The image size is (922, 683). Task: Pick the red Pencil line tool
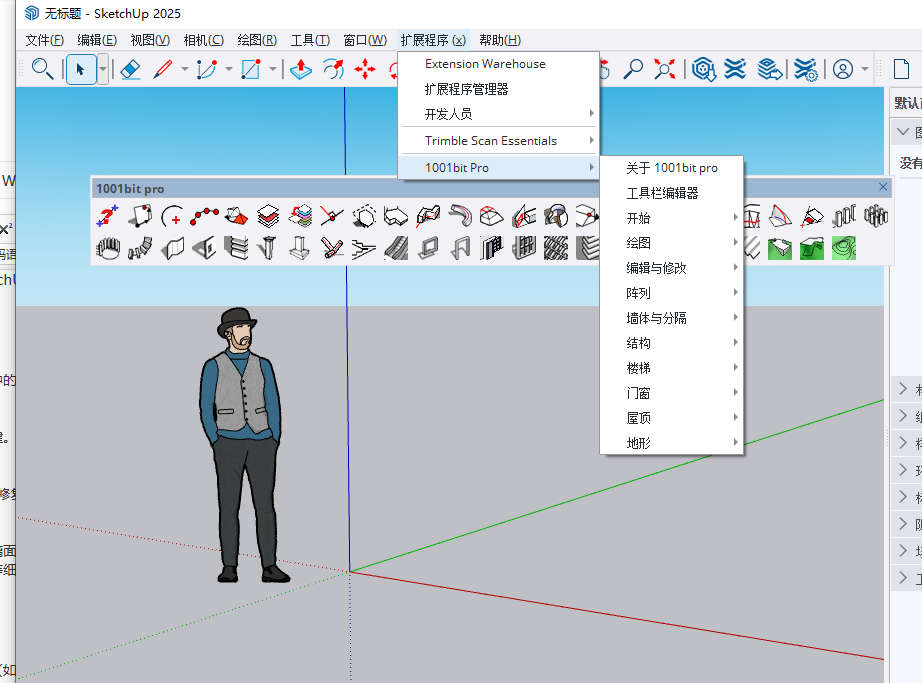(x=163, y=69)
